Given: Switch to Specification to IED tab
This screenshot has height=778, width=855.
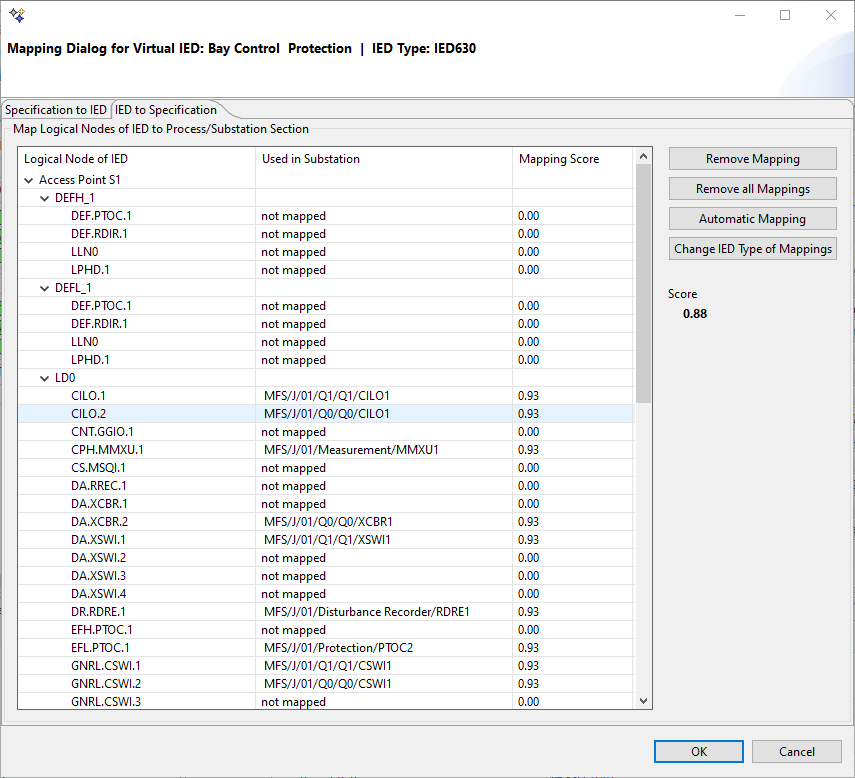Looking at the screenshot, I should (x=56, y=110).
